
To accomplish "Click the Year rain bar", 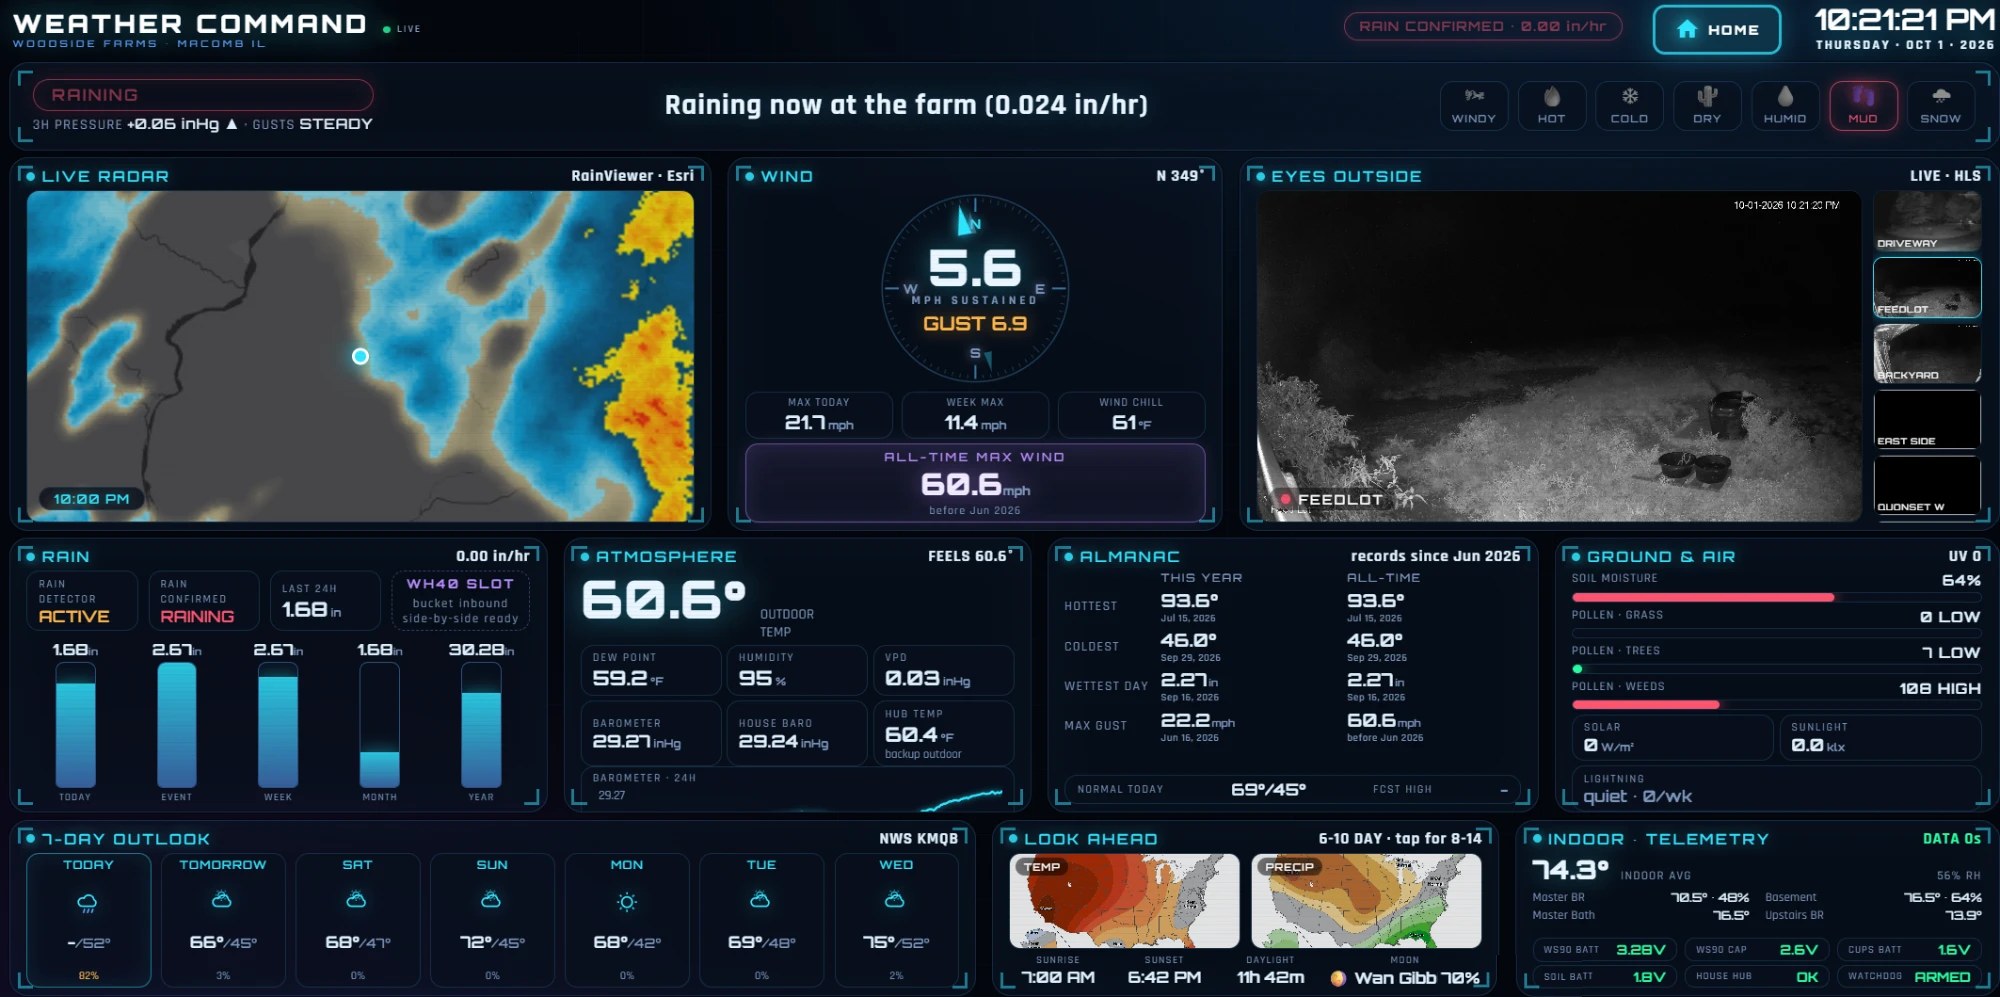I will [x=481, y=725].
